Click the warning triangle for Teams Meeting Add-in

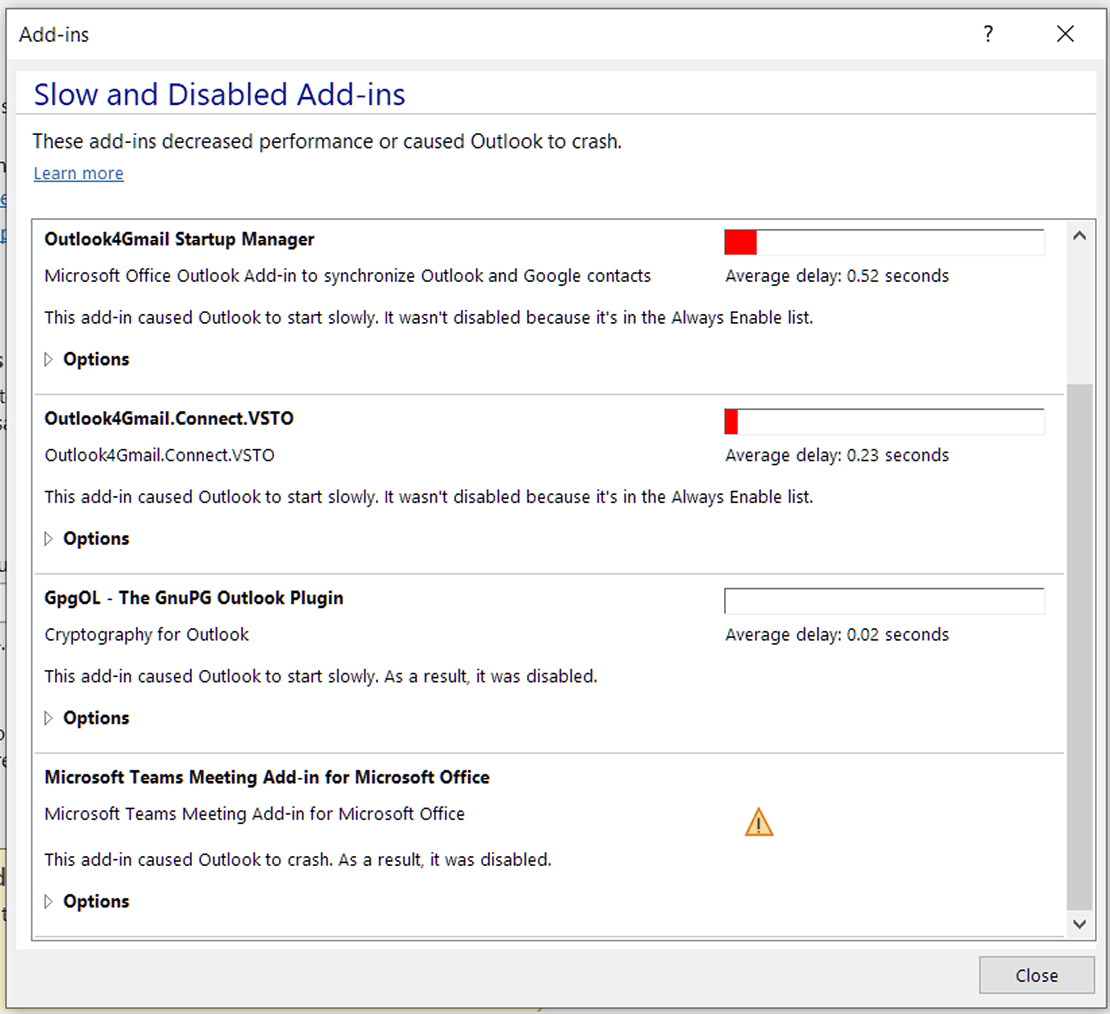[x=758, y=821]
